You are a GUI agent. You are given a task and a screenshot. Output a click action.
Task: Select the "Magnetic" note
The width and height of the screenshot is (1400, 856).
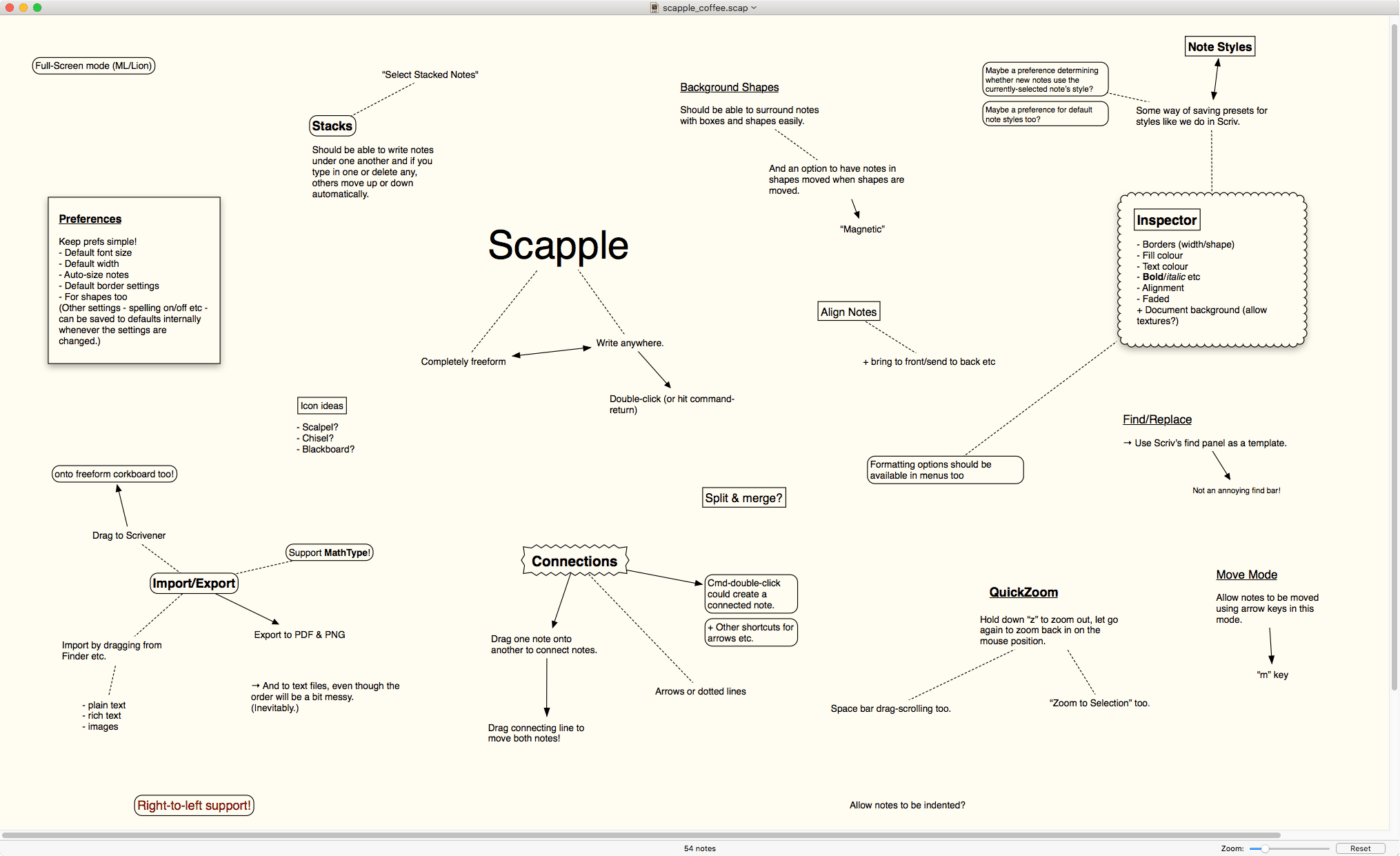click(x=863, y=229)
